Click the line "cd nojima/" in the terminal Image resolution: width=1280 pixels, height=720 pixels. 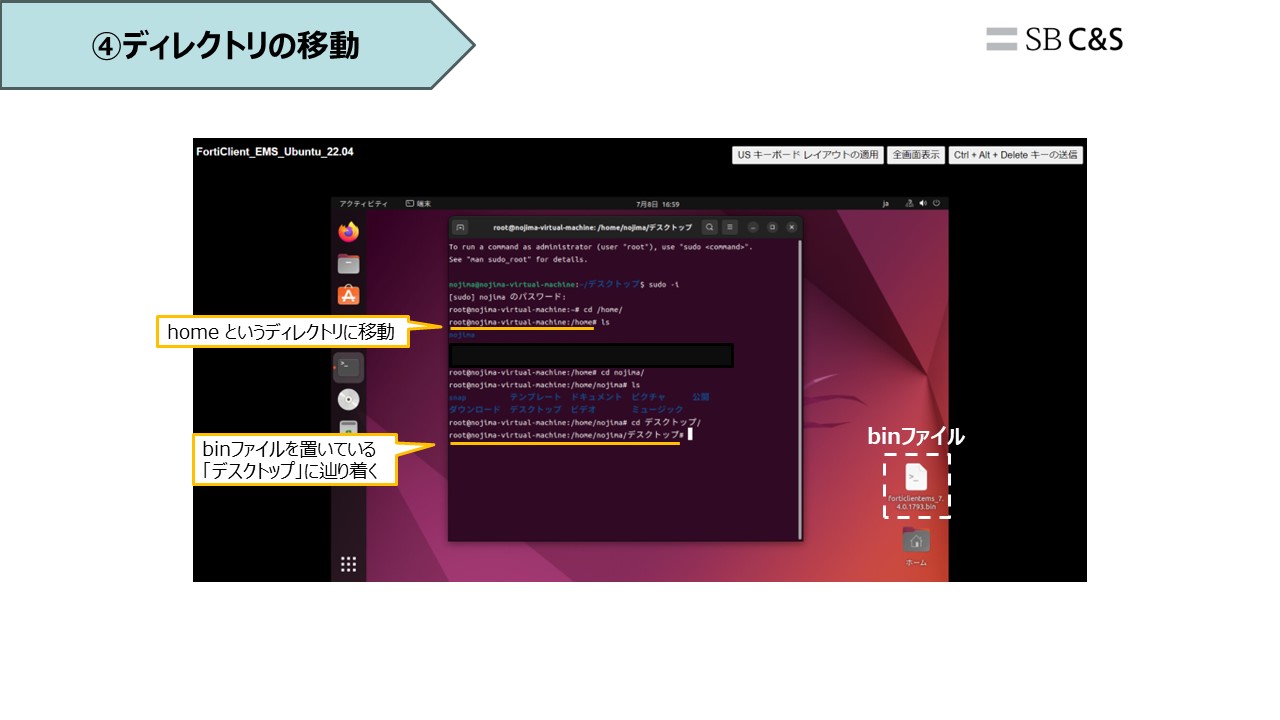pyautogui.click(x=547, y=372)
